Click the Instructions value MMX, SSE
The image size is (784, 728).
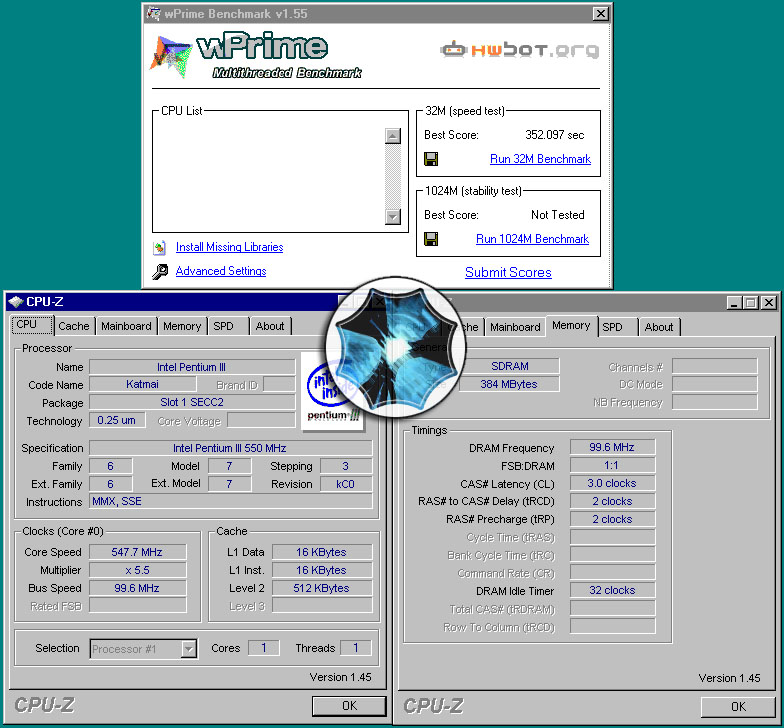(x=230, y=502)
